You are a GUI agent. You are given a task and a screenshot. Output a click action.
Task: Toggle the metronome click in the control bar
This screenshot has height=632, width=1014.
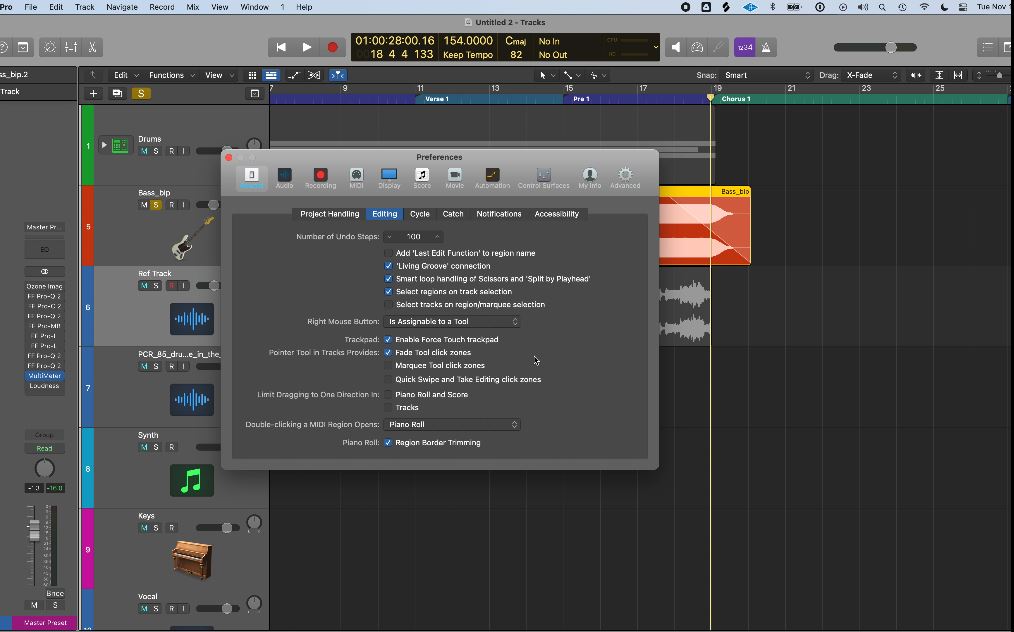click(766, 47)
